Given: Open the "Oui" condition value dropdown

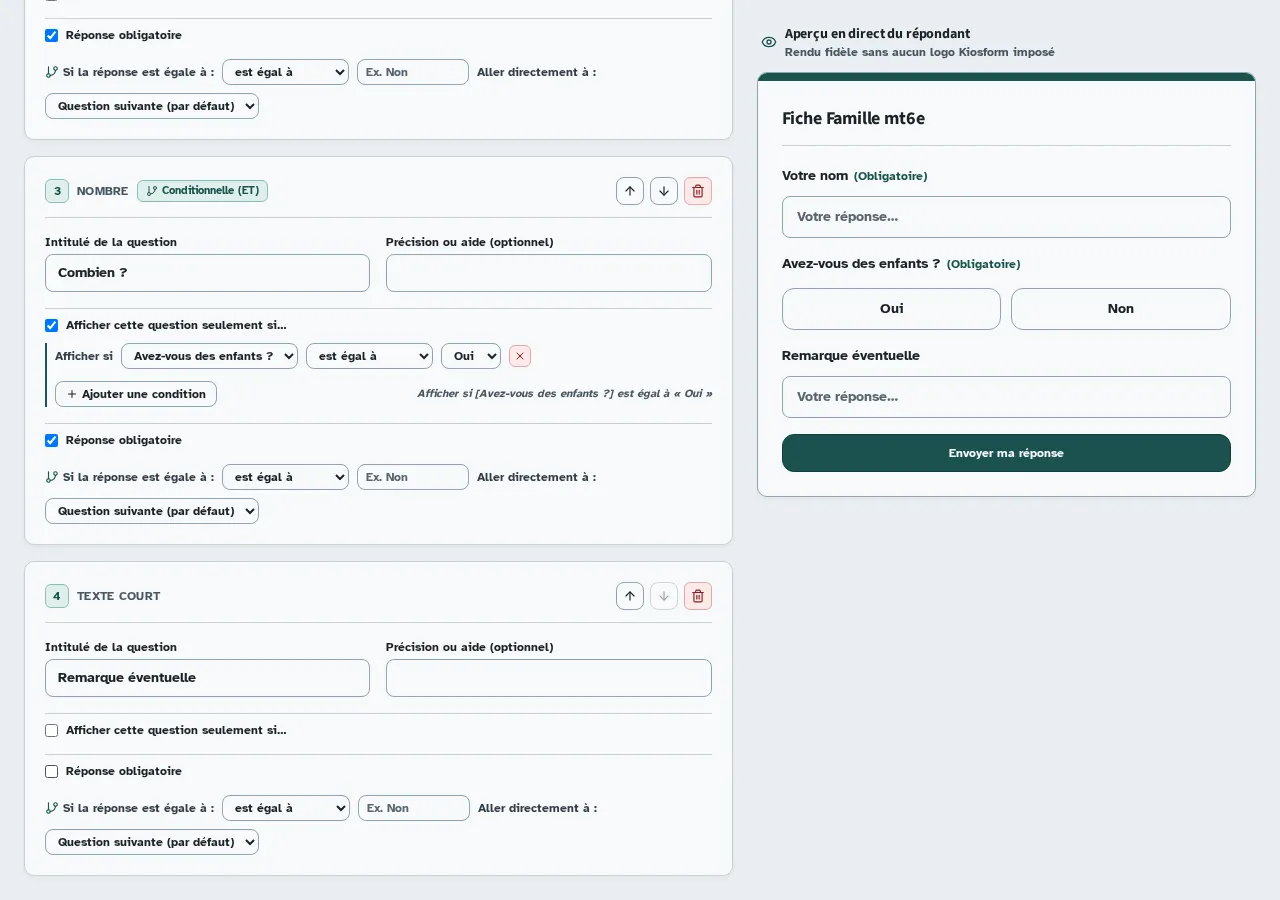Looking at the screenshot, I should [471, 356].
